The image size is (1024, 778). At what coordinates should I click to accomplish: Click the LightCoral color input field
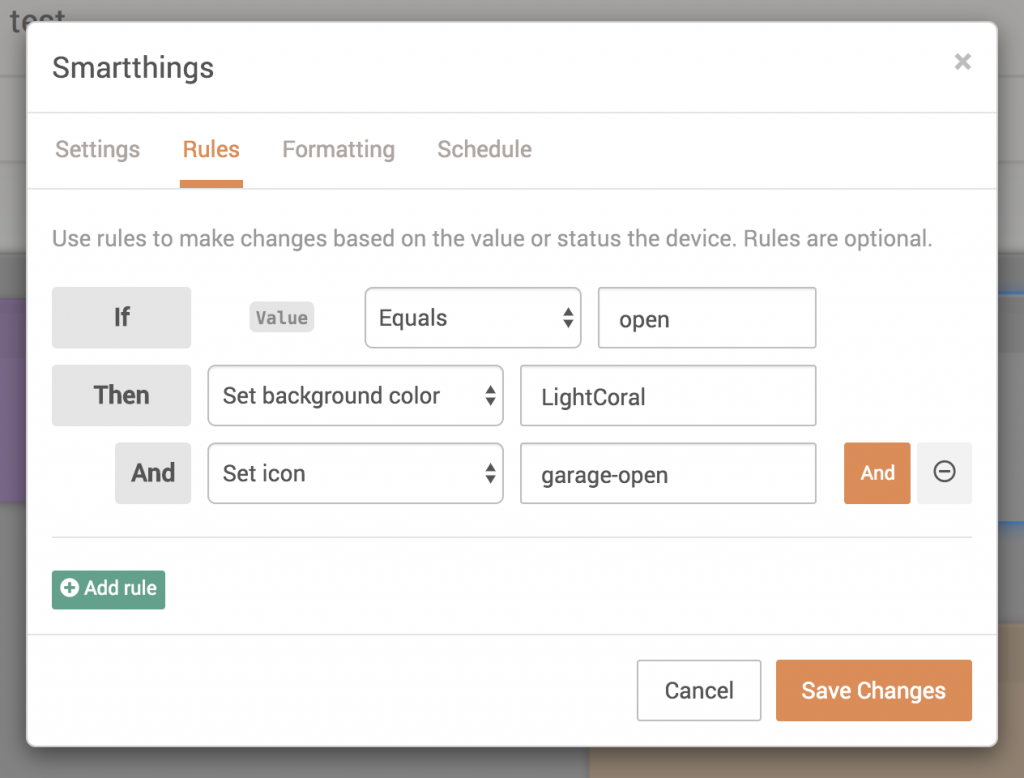668,396
